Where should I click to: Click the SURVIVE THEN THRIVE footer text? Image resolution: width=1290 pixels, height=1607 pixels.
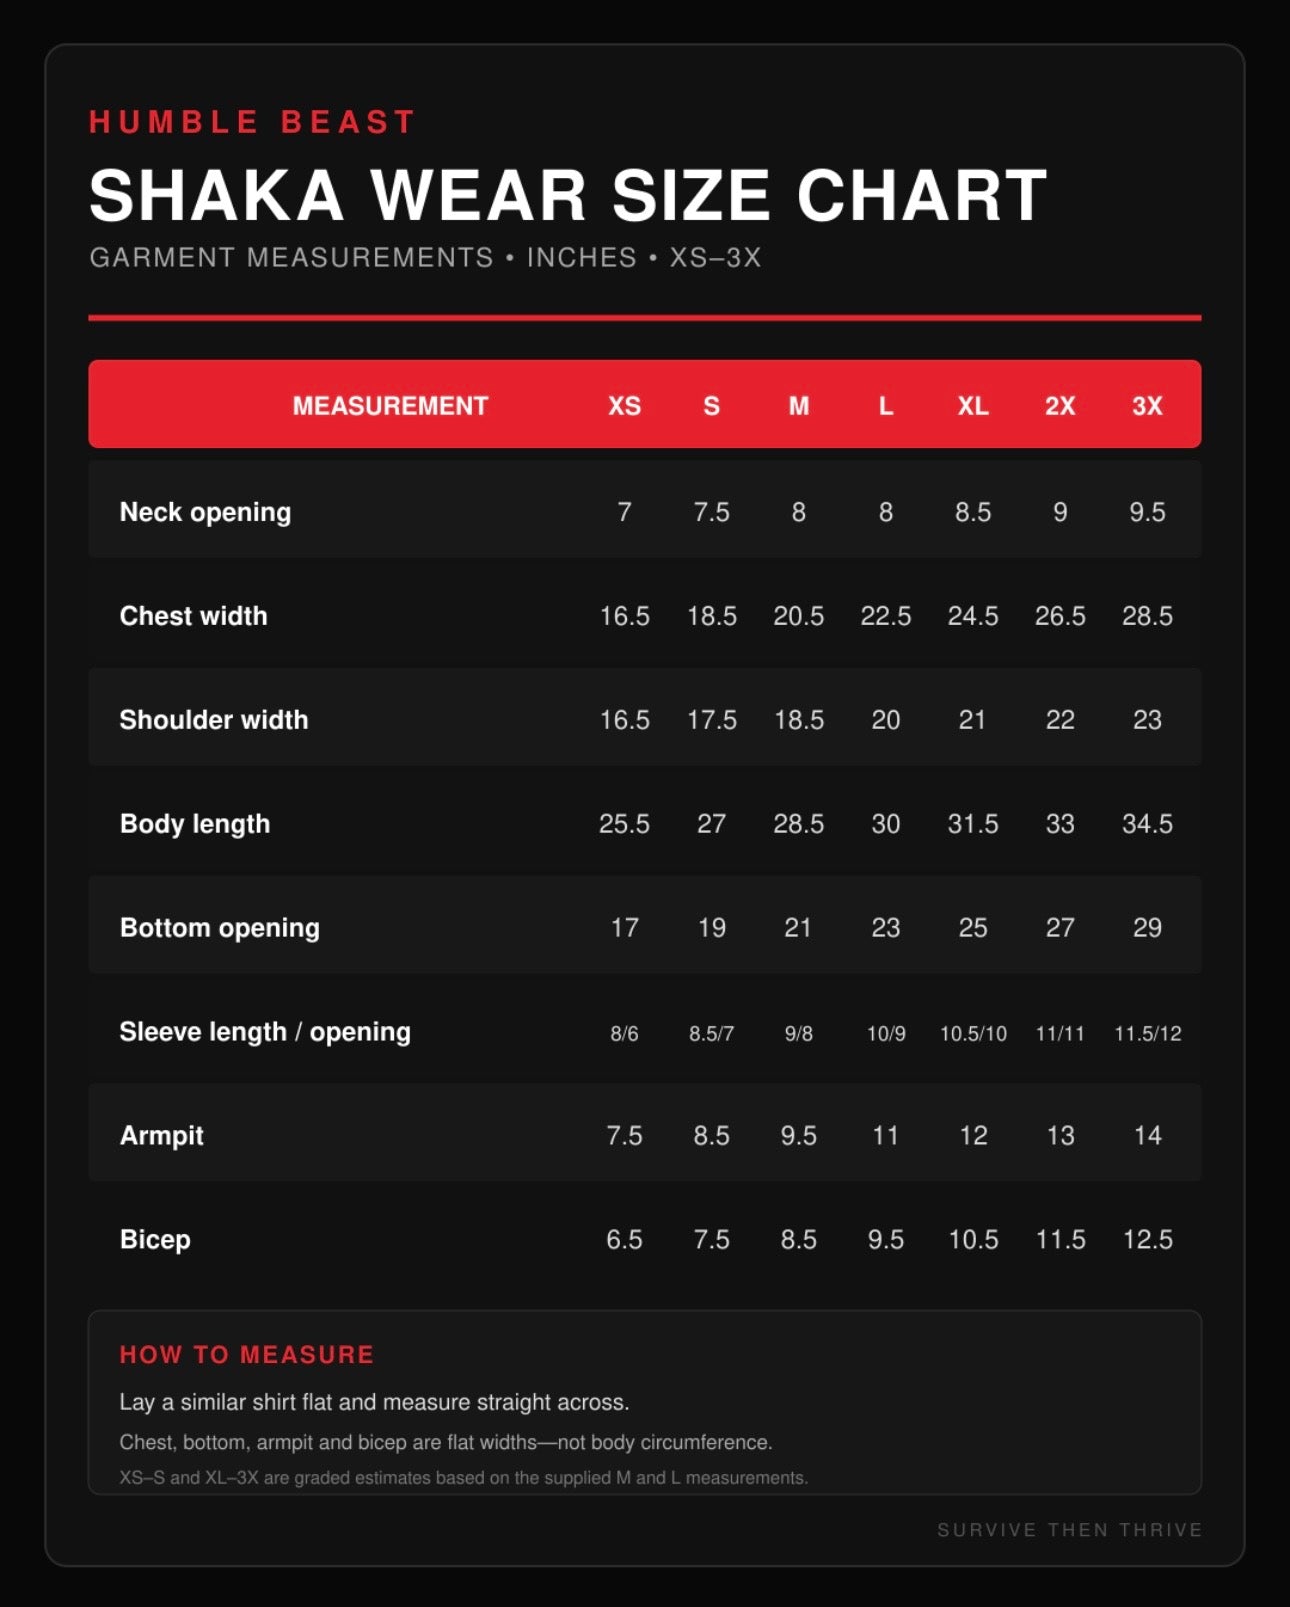[x=1069, y=1530]
